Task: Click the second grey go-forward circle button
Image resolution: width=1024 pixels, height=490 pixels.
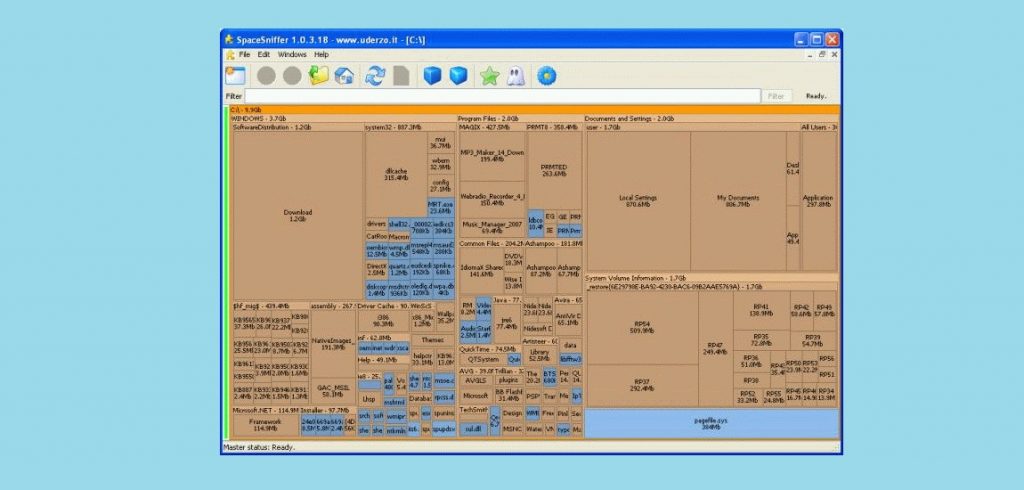Action: (292, 76)
